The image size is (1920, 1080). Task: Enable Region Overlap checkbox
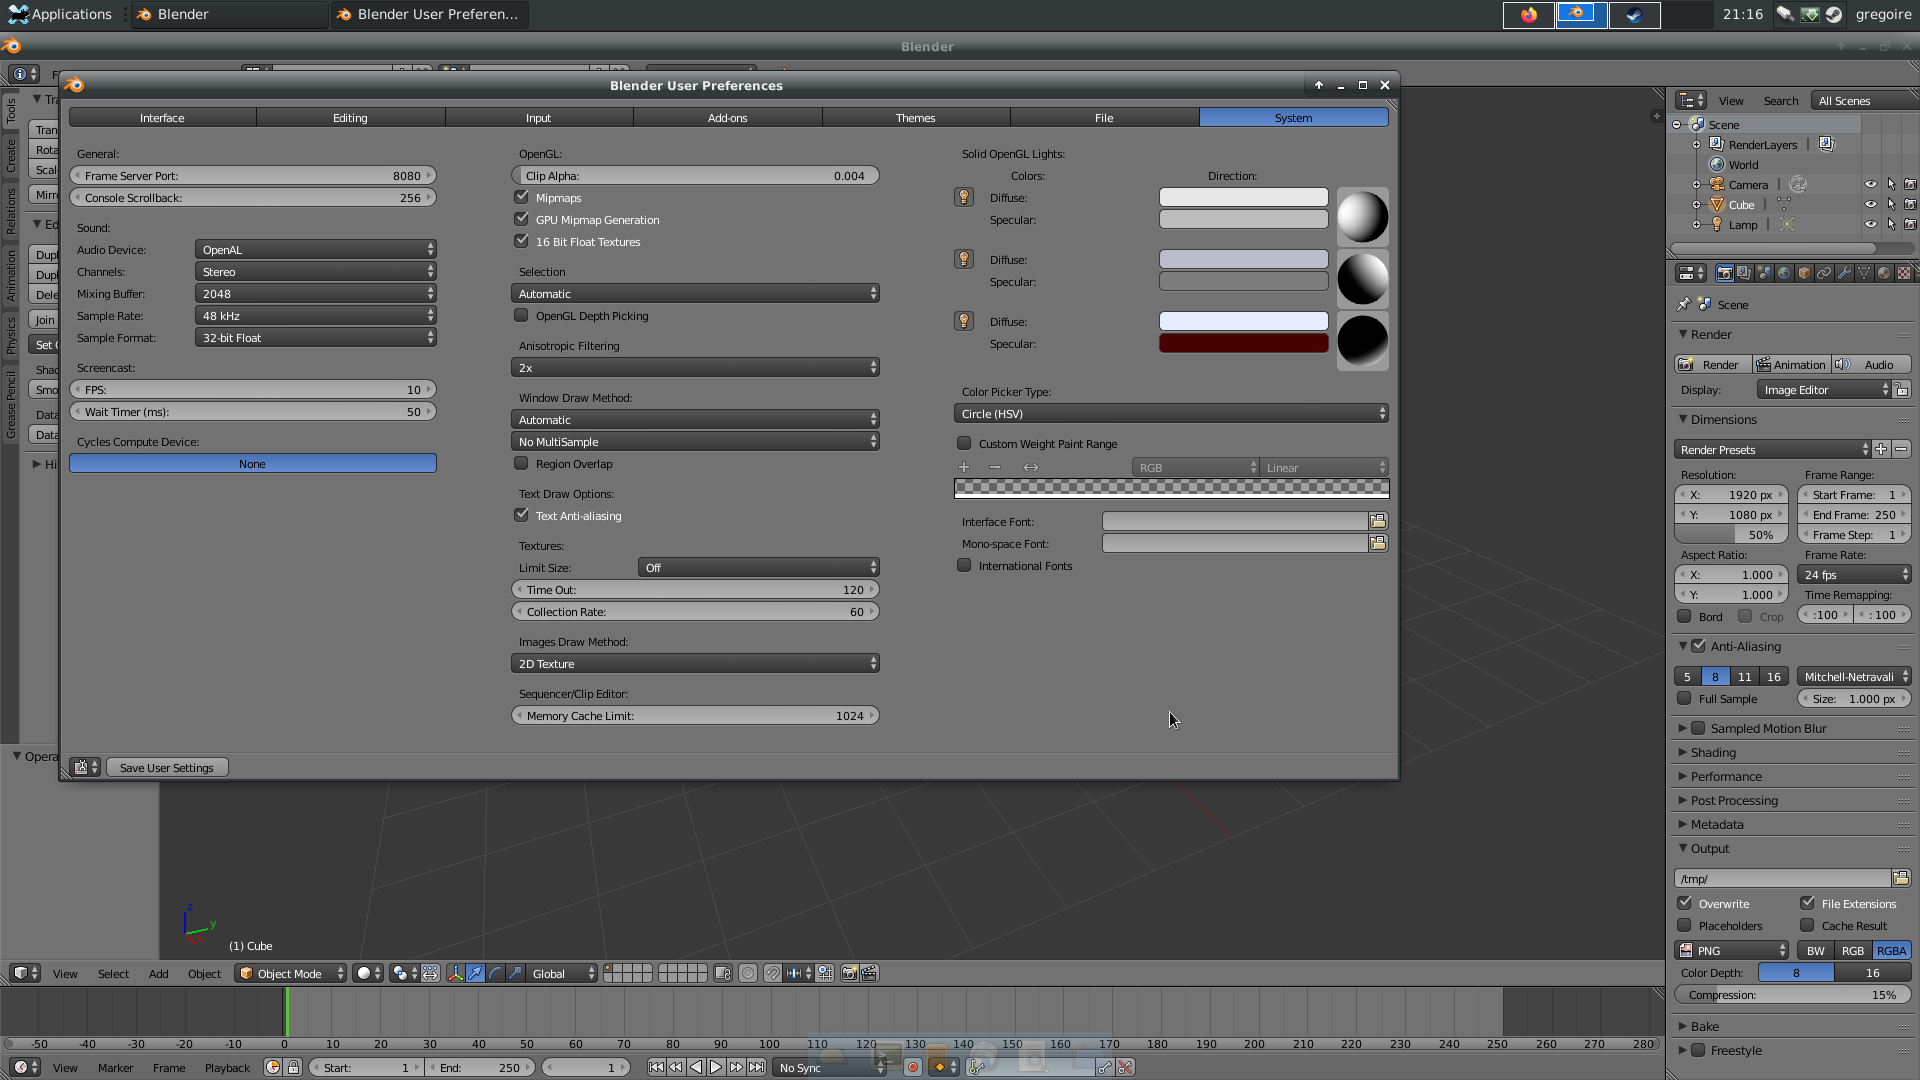[x=521, y=463]
